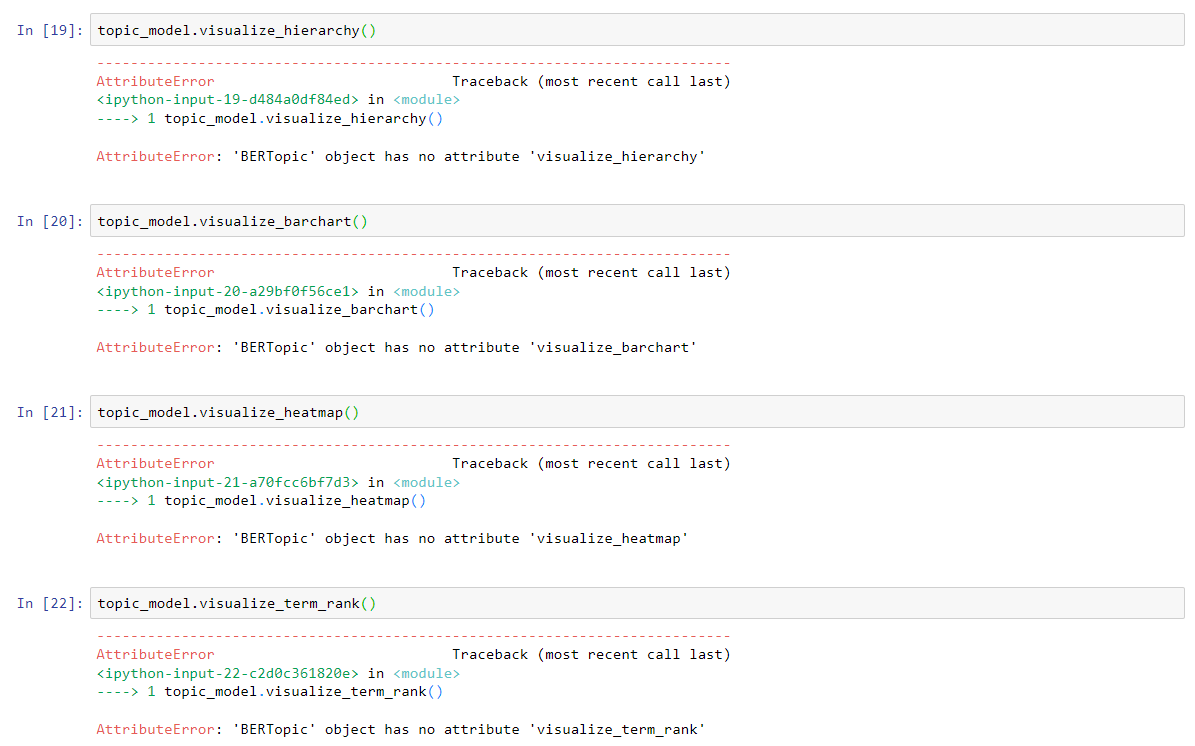Image resolution: width=1195 pixels, height=746 pixels.
Task: Select the arrow line in cell 21 traceback
Action: coord(260,500)
